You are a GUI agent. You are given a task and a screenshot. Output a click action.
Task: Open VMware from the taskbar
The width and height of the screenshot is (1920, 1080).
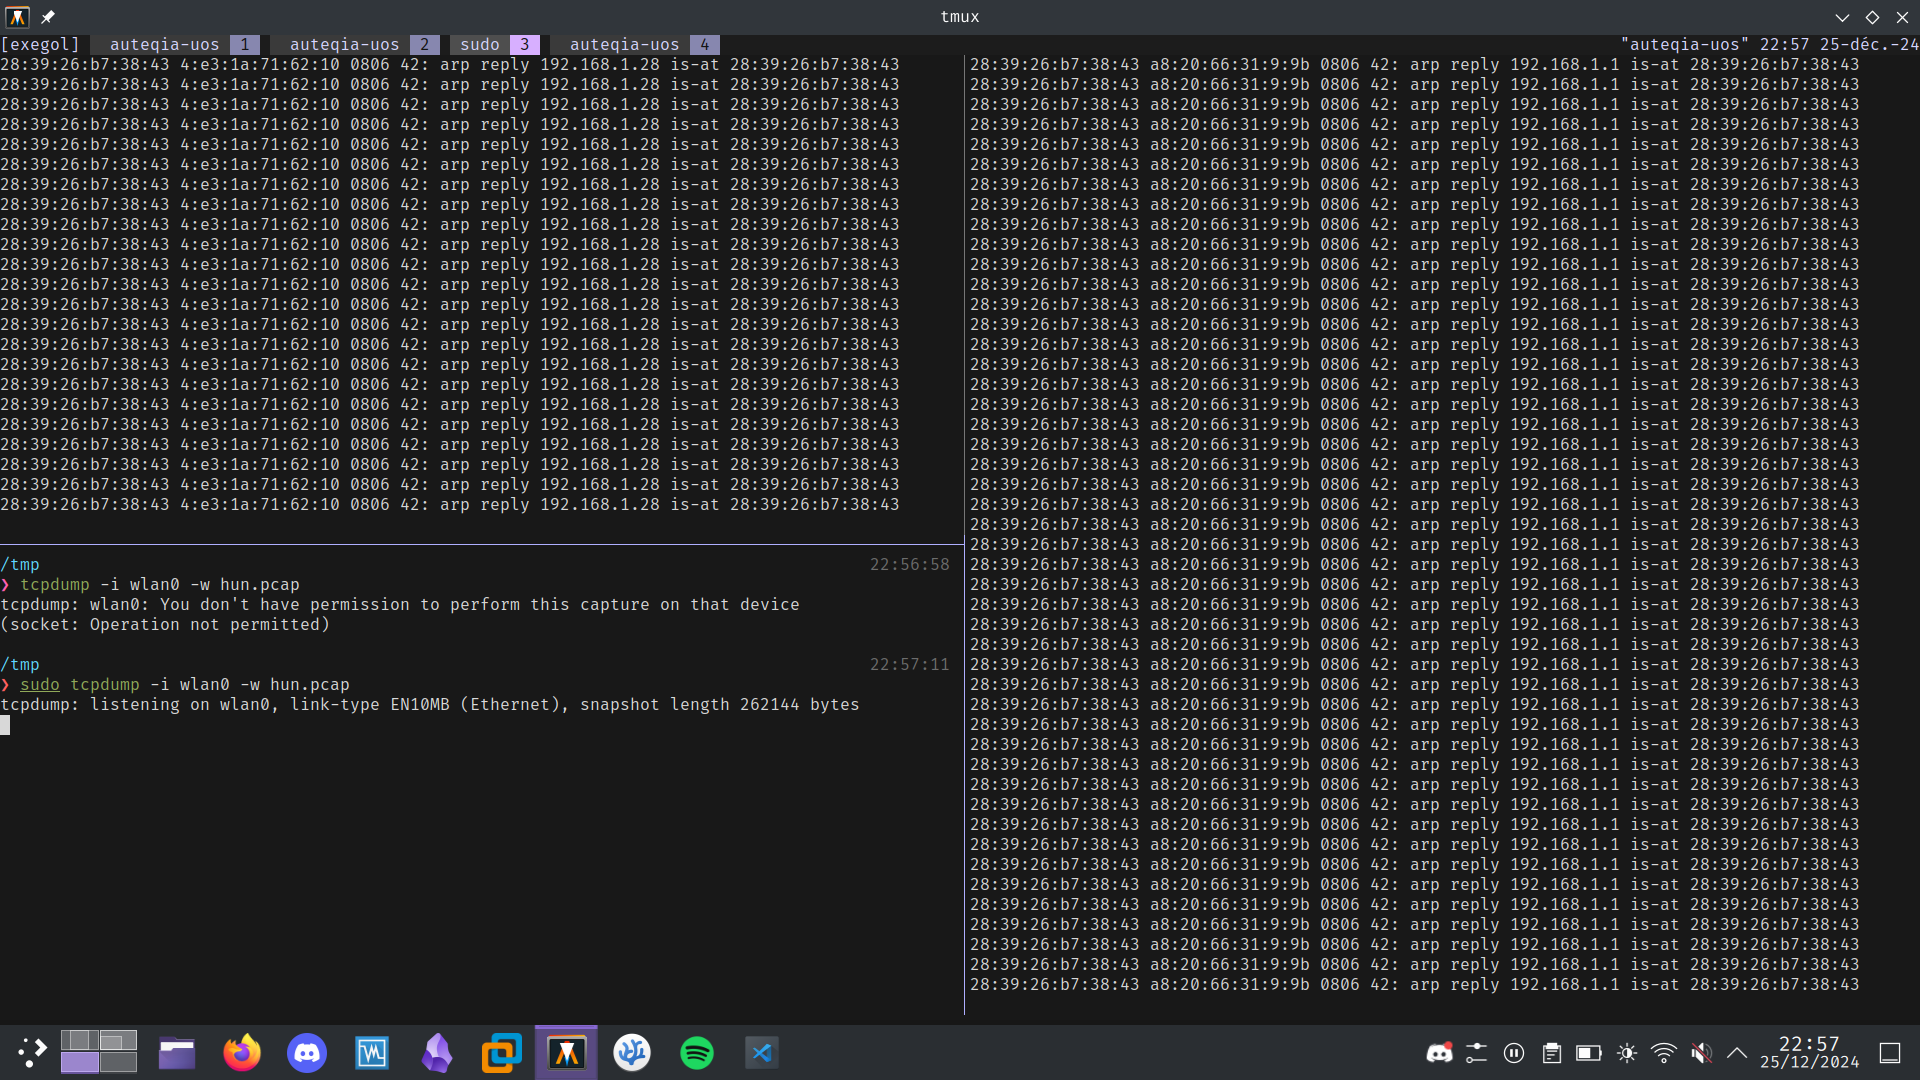[502, 1052]
